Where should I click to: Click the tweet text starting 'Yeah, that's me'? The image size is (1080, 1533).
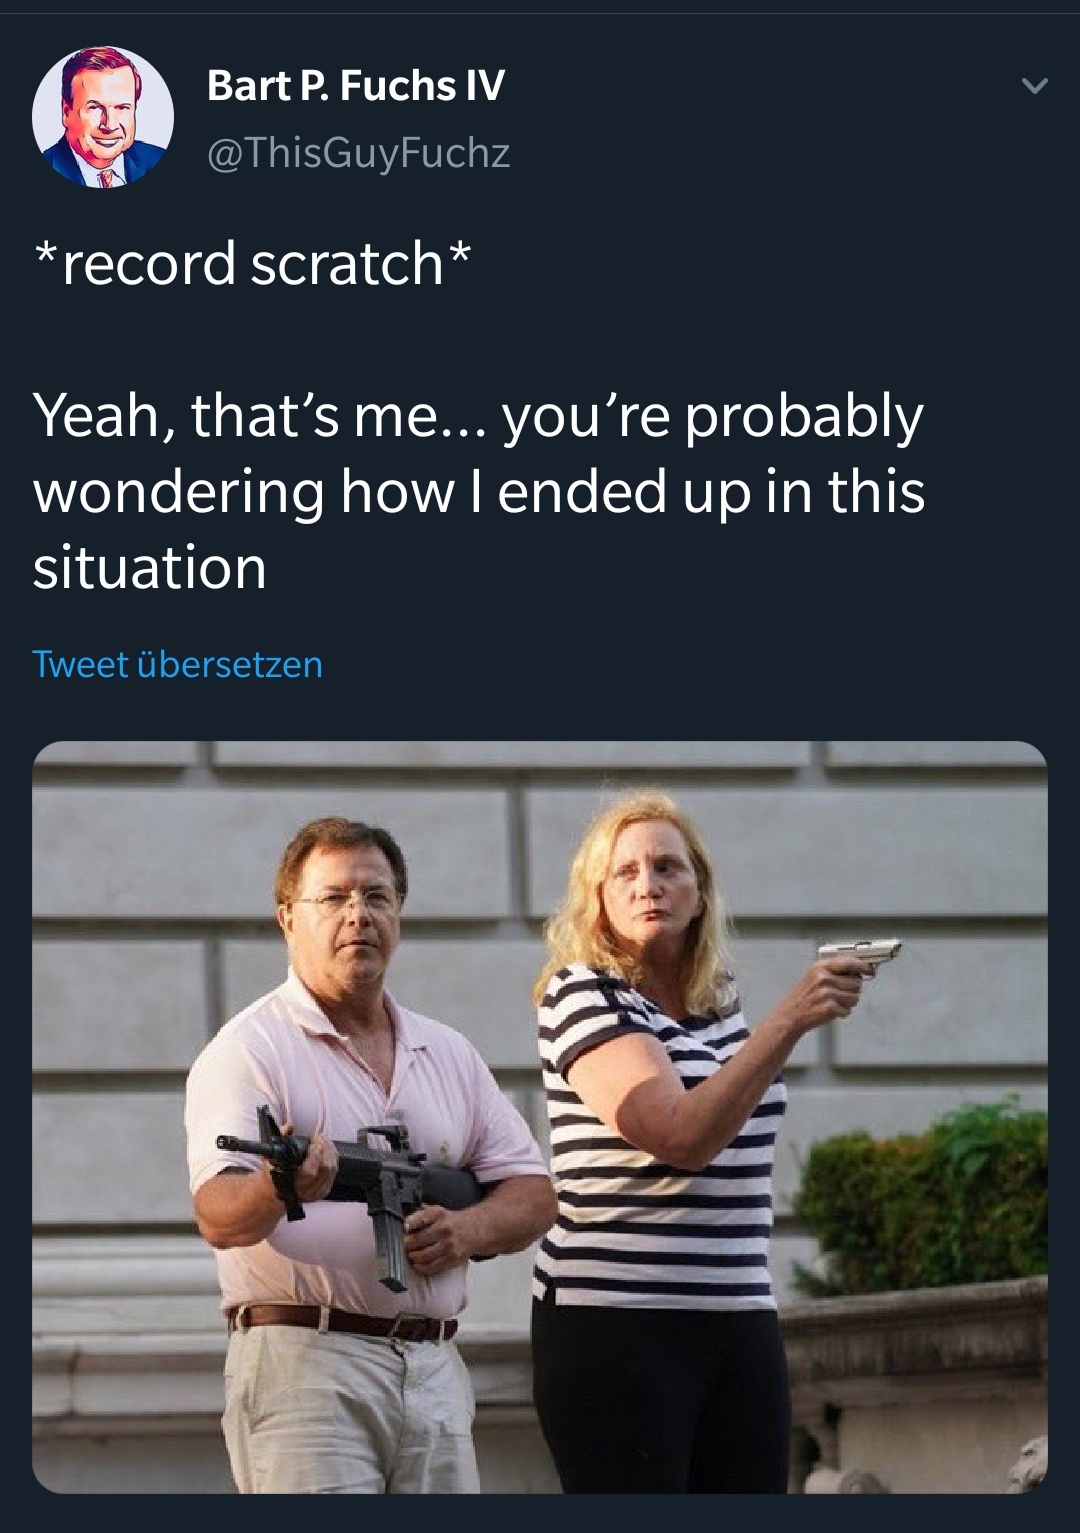(x=478, y=491)
